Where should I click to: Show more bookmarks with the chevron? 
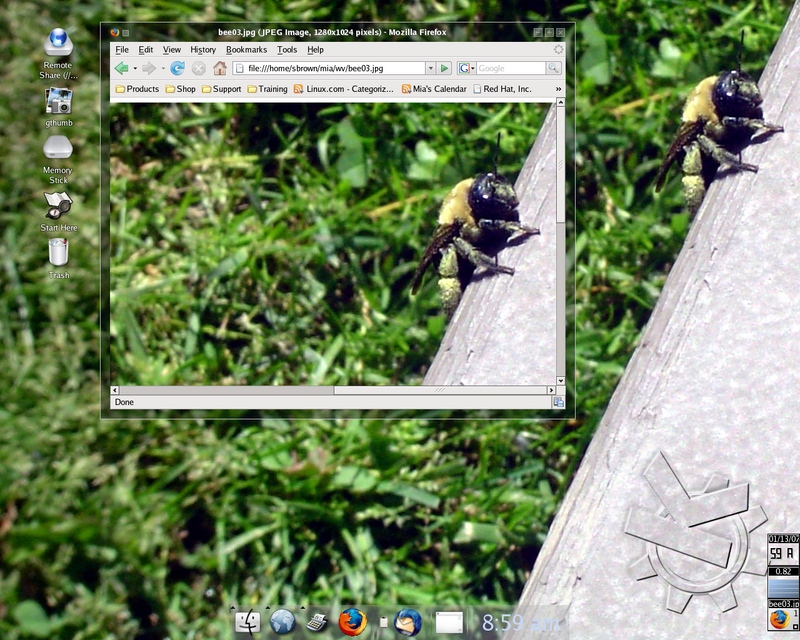pyautogui.click(x=558, y=89)
